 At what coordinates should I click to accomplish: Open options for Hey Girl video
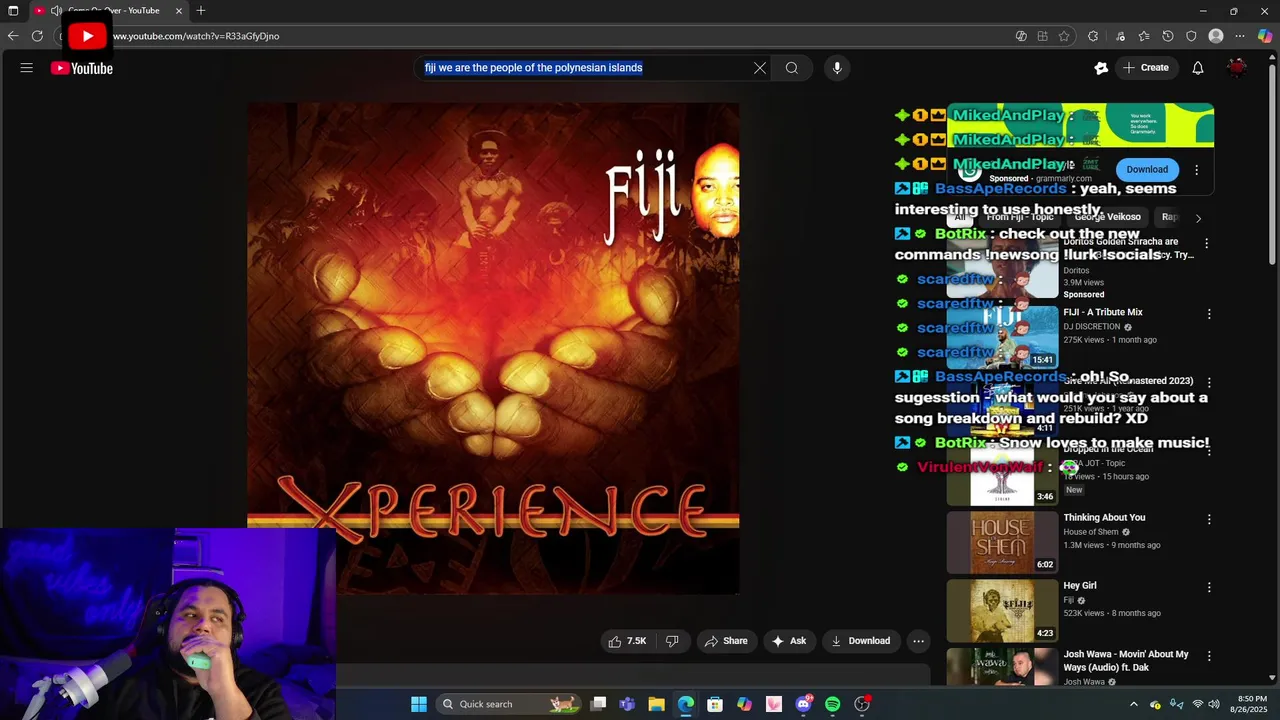(1209, 587)
